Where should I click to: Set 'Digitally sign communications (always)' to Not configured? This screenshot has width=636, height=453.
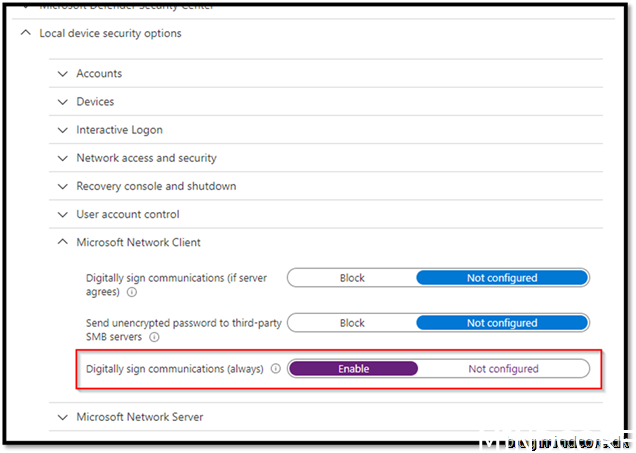(x=503, y=369)
